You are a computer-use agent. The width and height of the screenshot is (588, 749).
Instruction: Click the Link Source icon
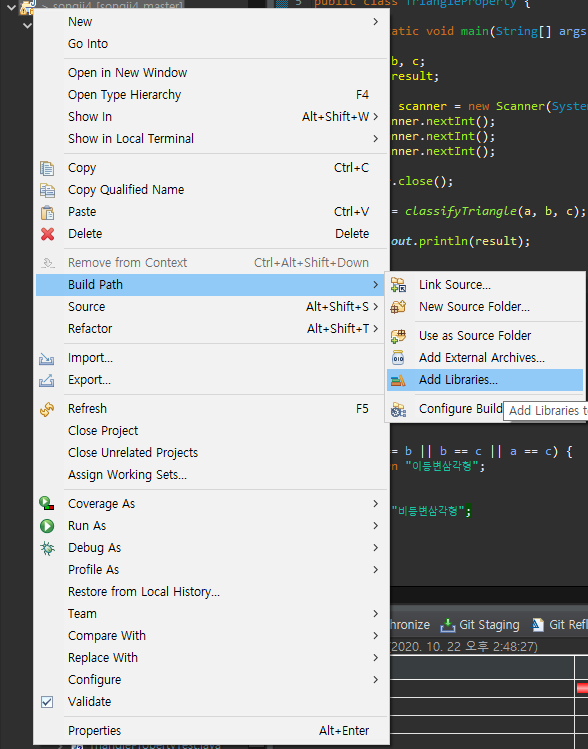398,285
